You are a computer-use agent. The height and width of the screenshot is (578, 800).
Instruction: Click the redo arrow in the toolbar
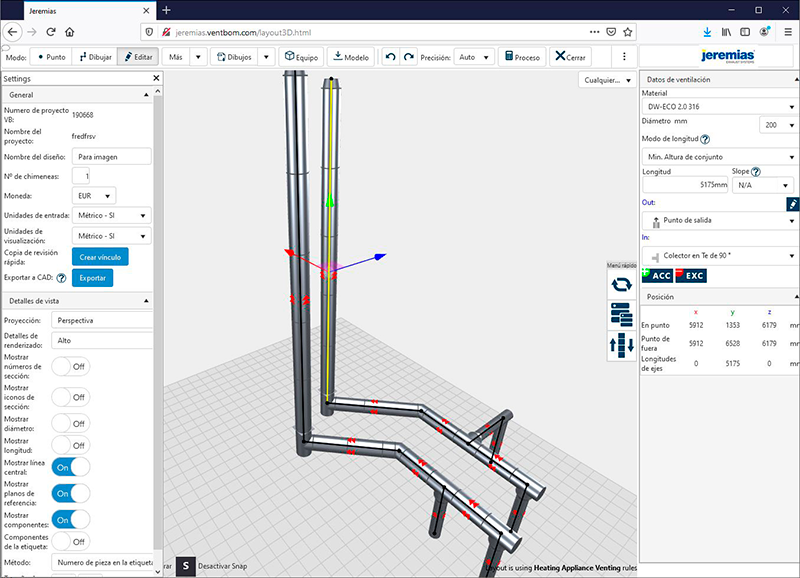pyautogui.click(x=408, y=58)
